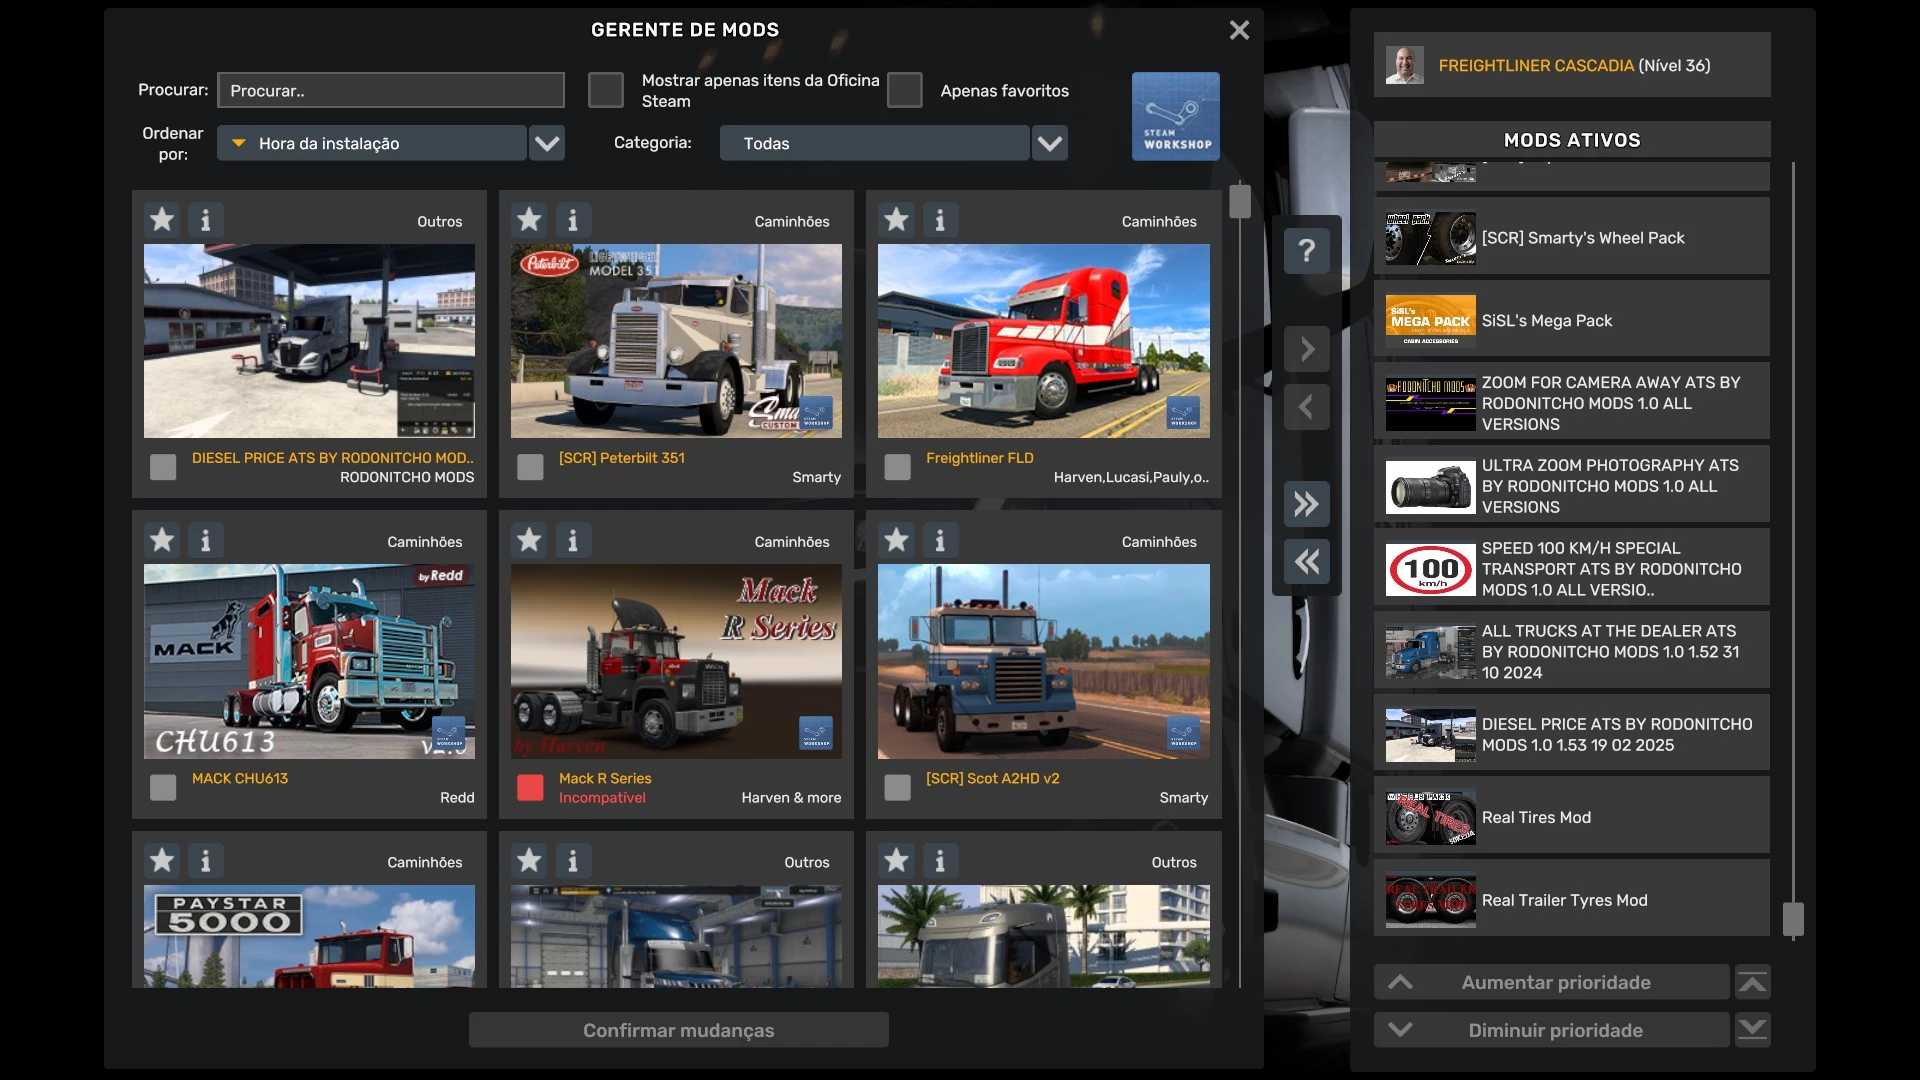The height and width of the screenshot is (1080, 1920).
Task: Expand the Ordenar por dropdown arrow
Action: coord(546,143)
